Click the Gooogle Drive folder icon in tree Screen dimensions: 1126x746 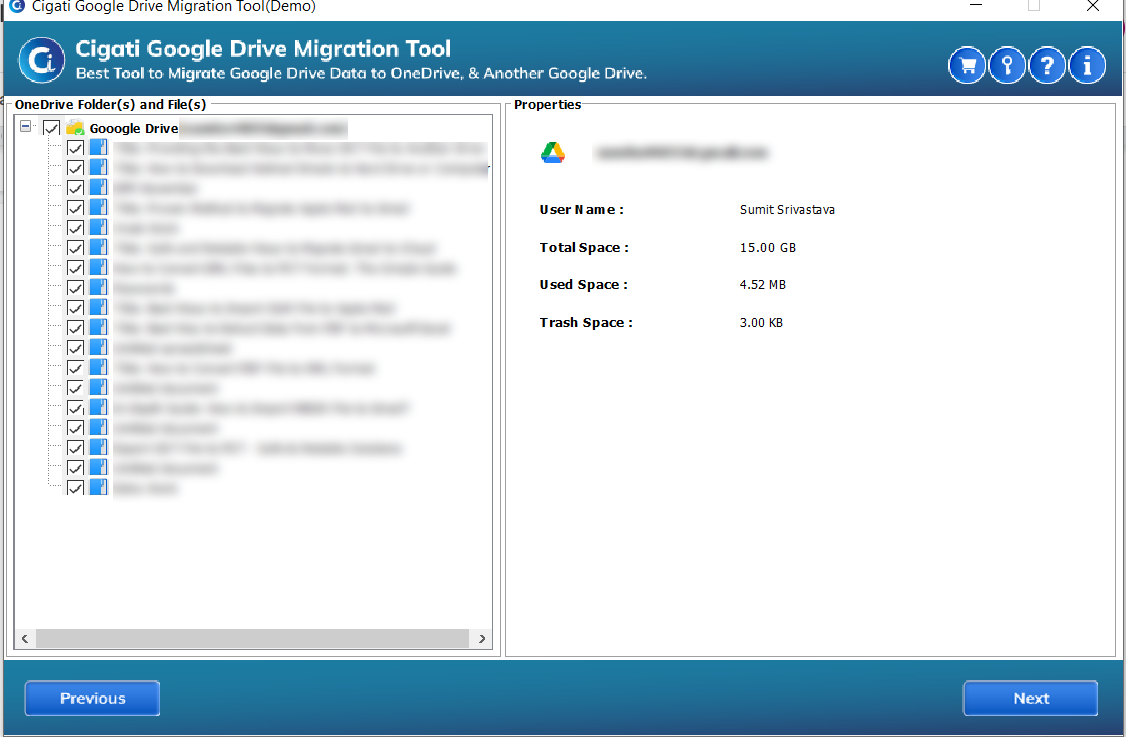[x=75, y=129]
